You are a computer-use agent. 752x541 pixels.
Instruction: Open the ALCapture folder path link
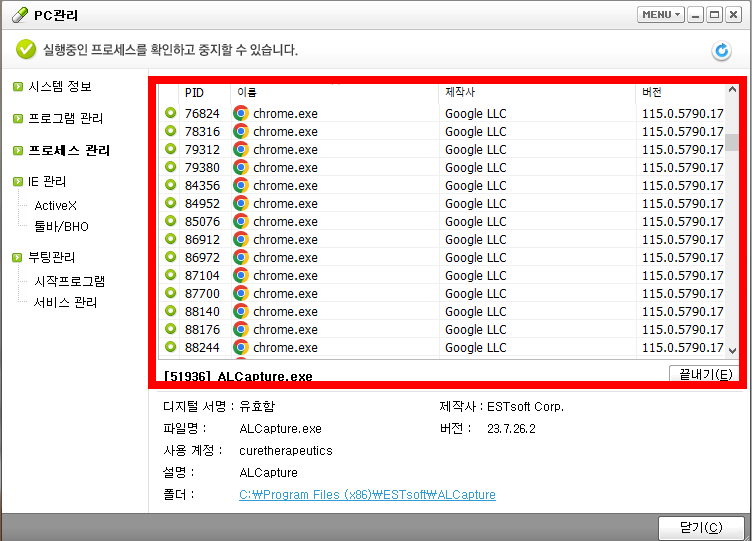coord(367,494)
